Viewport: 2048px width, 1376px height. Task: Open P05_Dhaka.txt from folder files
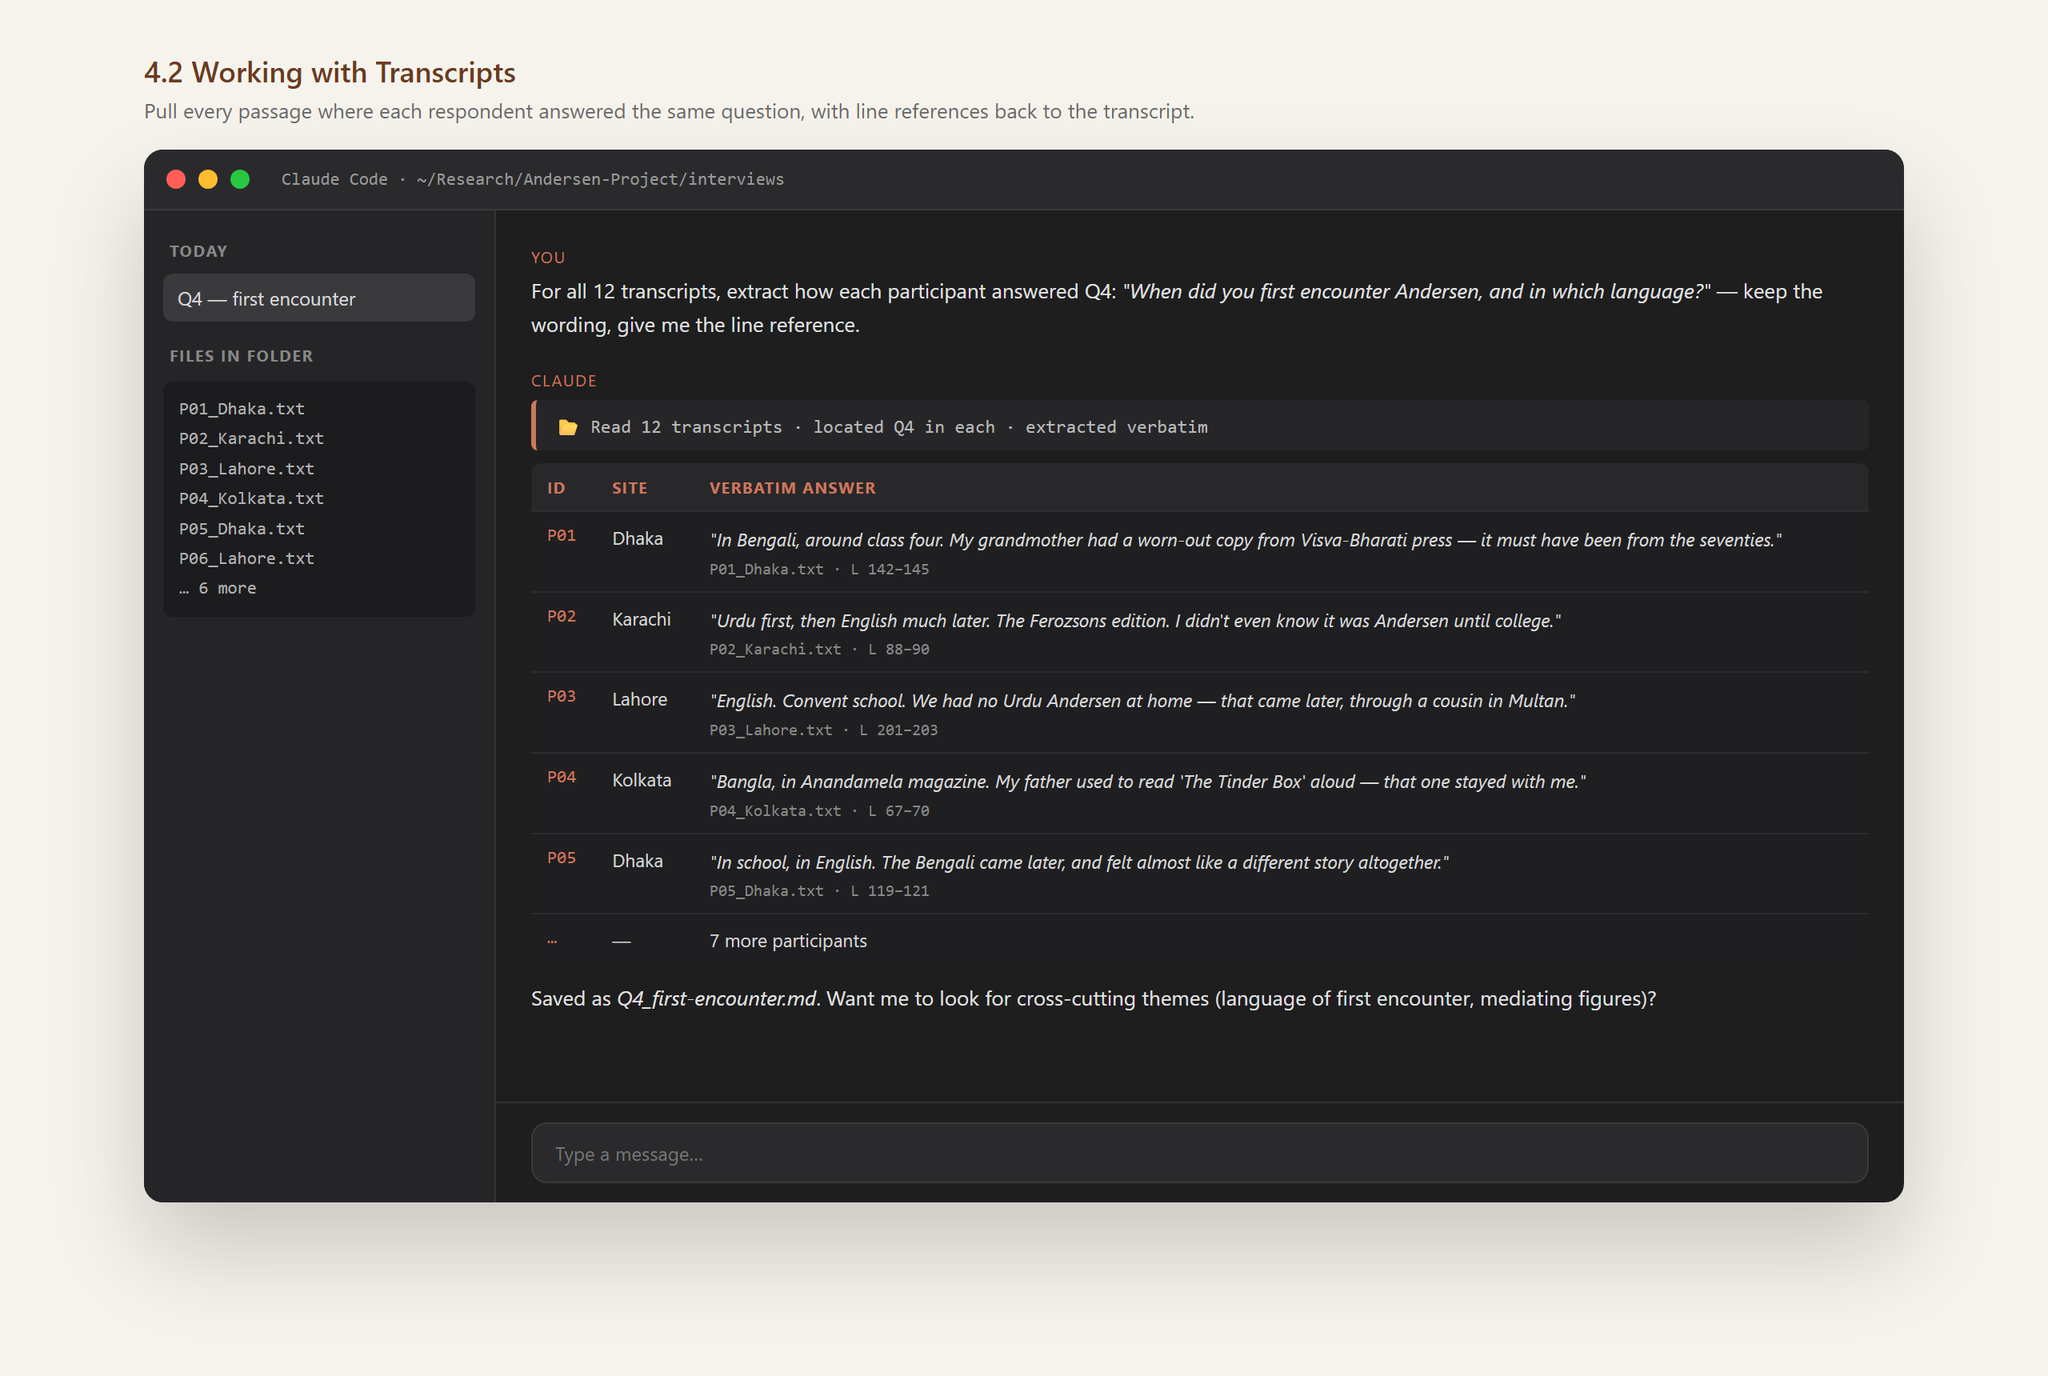242,529
